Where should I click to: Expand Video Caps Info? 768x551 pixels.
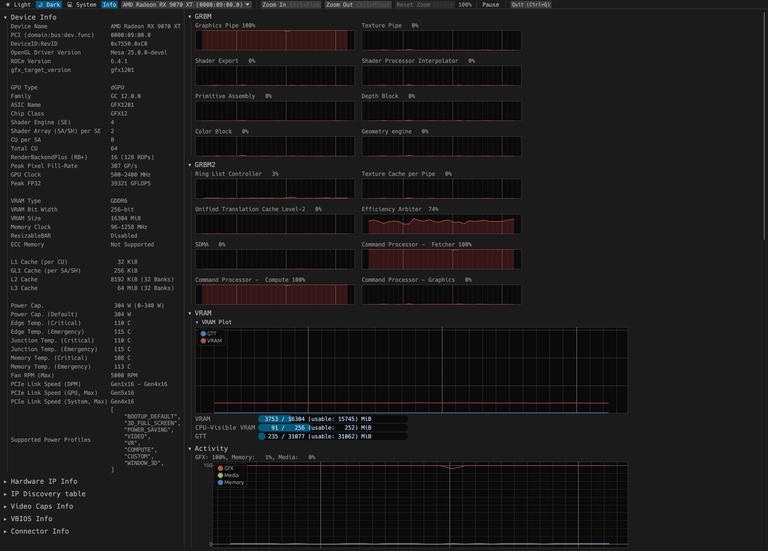point(38,506)
